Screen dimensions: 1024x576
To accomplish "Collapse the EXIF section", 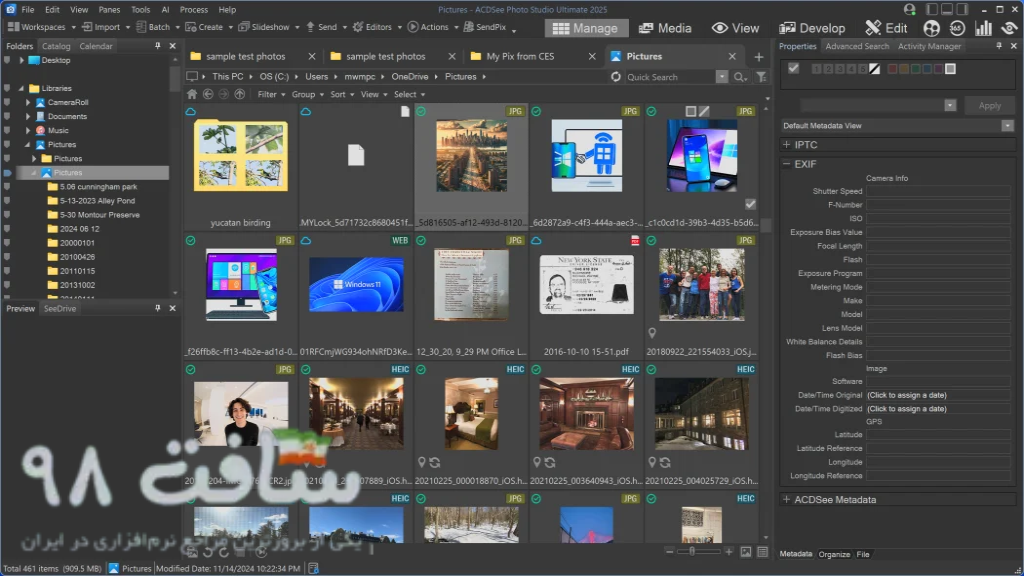I will [x=786, y=164].
